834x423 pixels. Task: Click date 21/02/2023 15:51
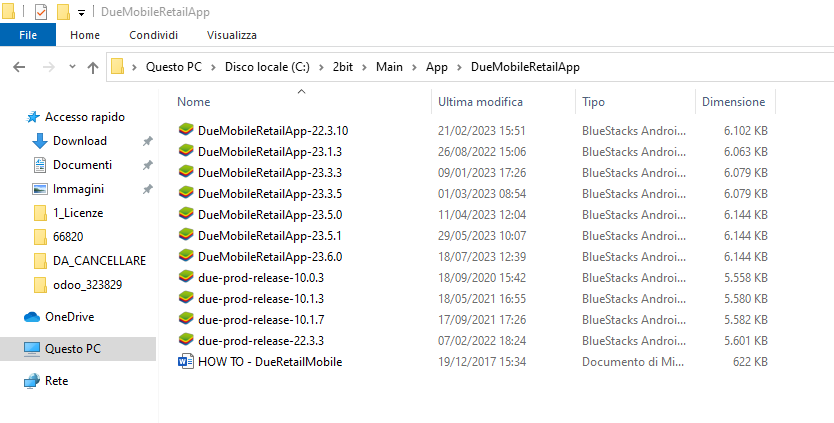(x=482, y=130)
